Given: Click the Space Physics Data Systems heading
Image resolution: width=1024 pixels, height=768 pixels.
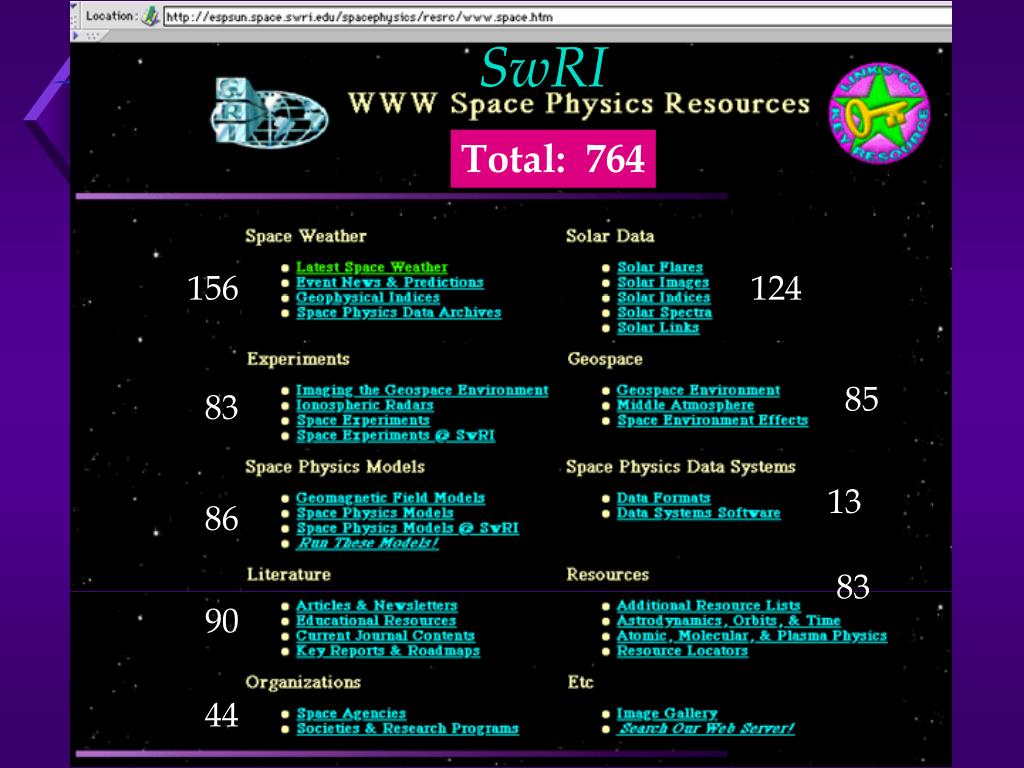Looking at the screenshot, I should pos(680,467).
